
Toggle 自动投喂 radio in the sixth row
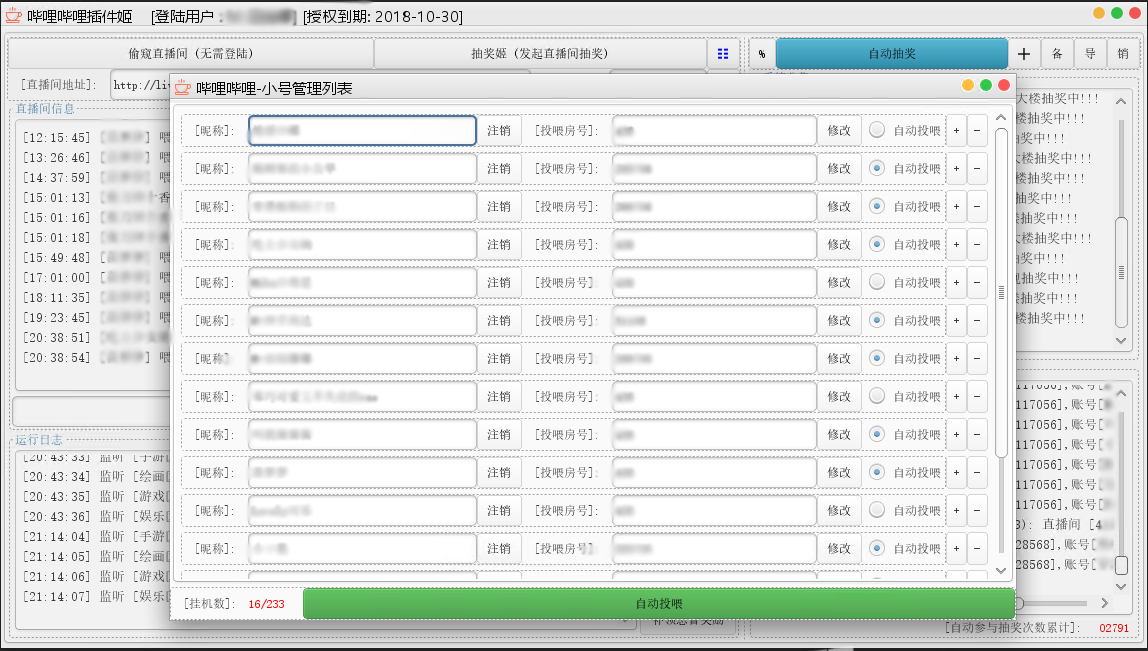(x=876, y=320)
